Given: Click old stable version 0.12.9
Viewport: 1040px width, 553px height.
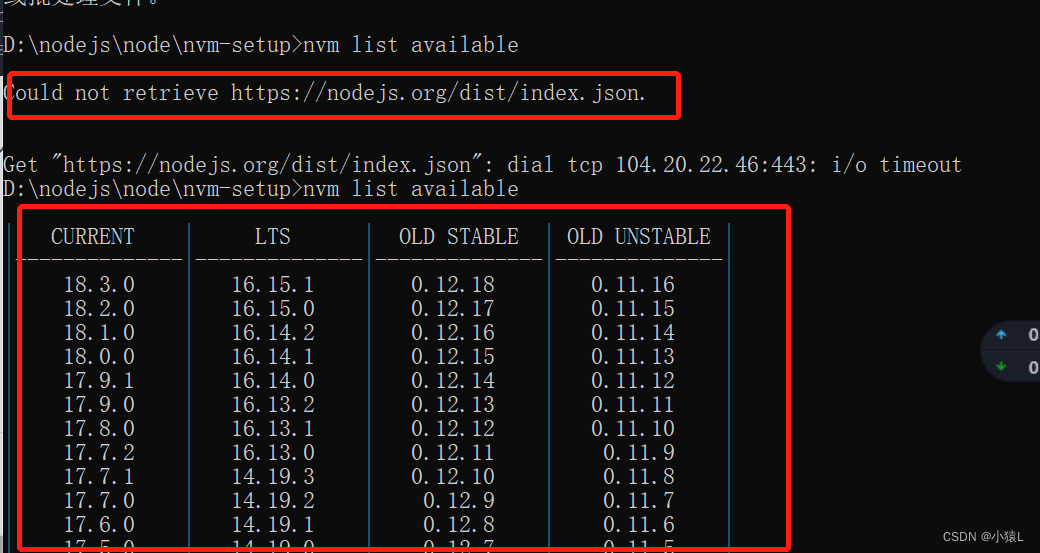Looking at the screenshot, I should point(459,501).
